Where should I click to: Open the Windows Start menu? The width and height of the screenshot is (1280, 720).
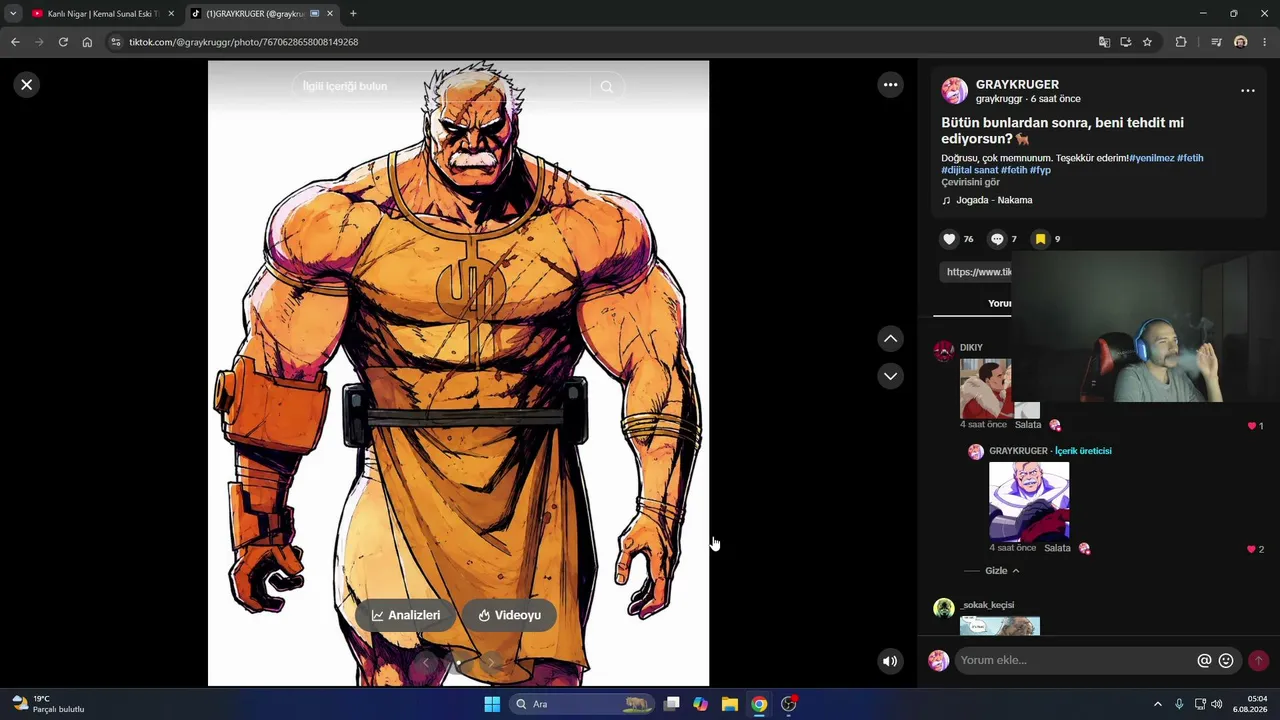pos(492,704)
